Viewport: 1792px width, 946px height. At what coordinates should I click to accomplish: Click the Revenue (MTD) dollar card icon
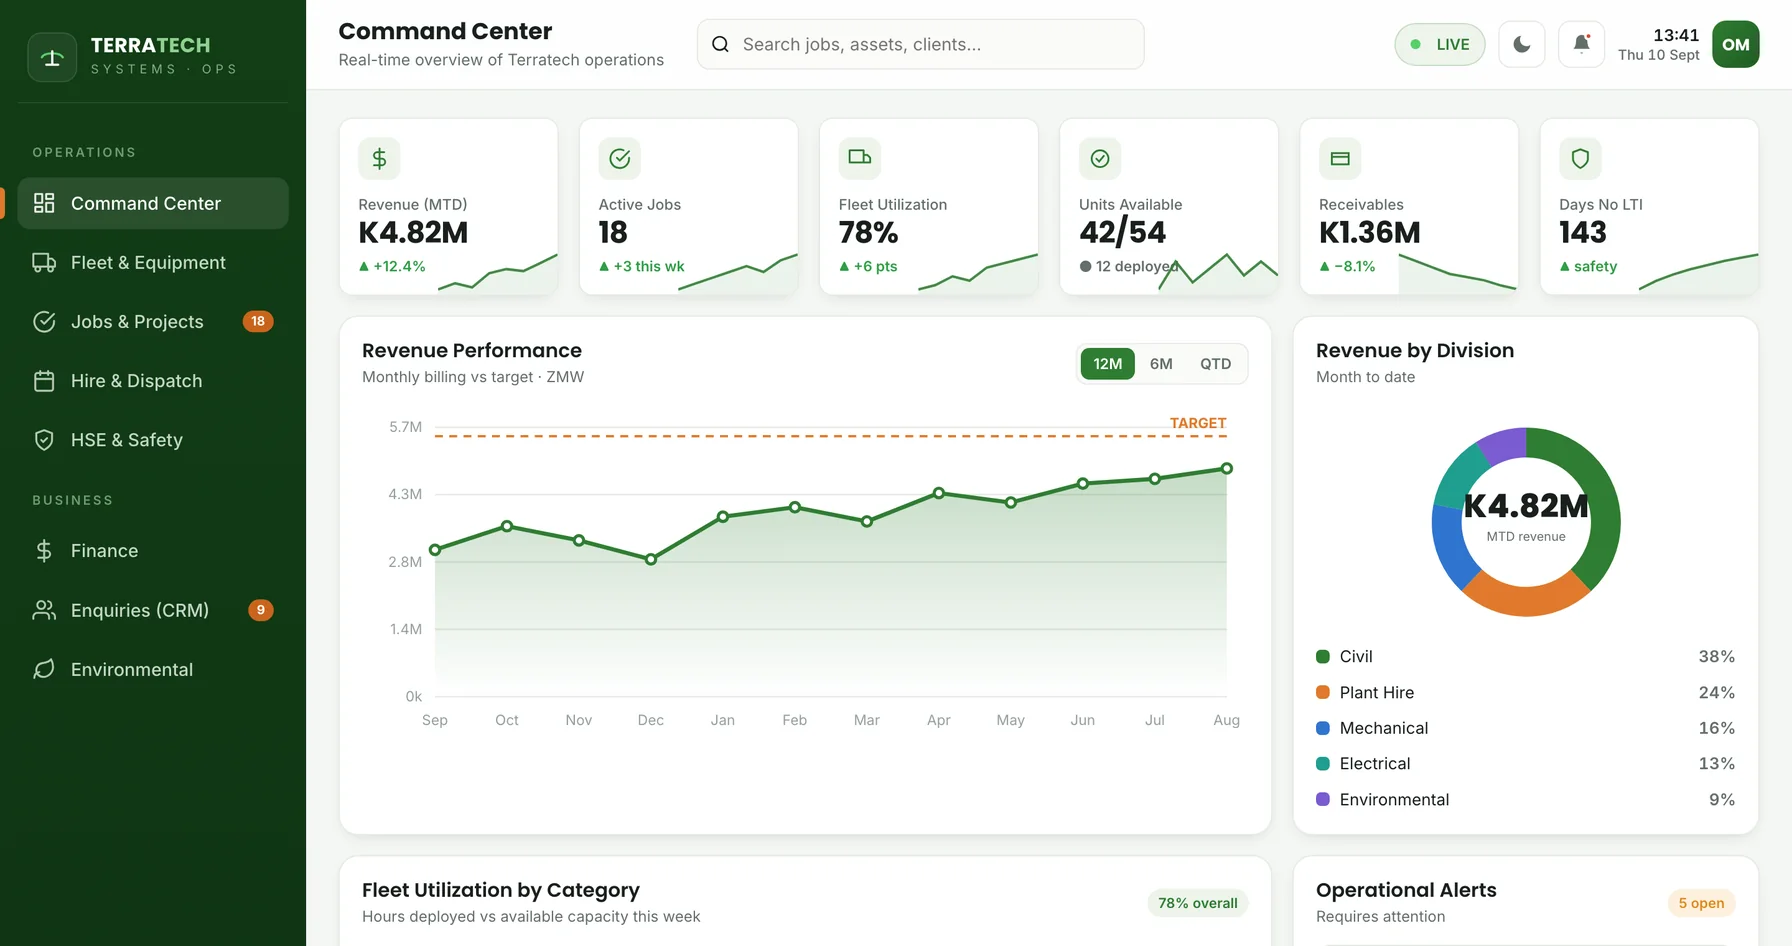(x=379, y=158)
